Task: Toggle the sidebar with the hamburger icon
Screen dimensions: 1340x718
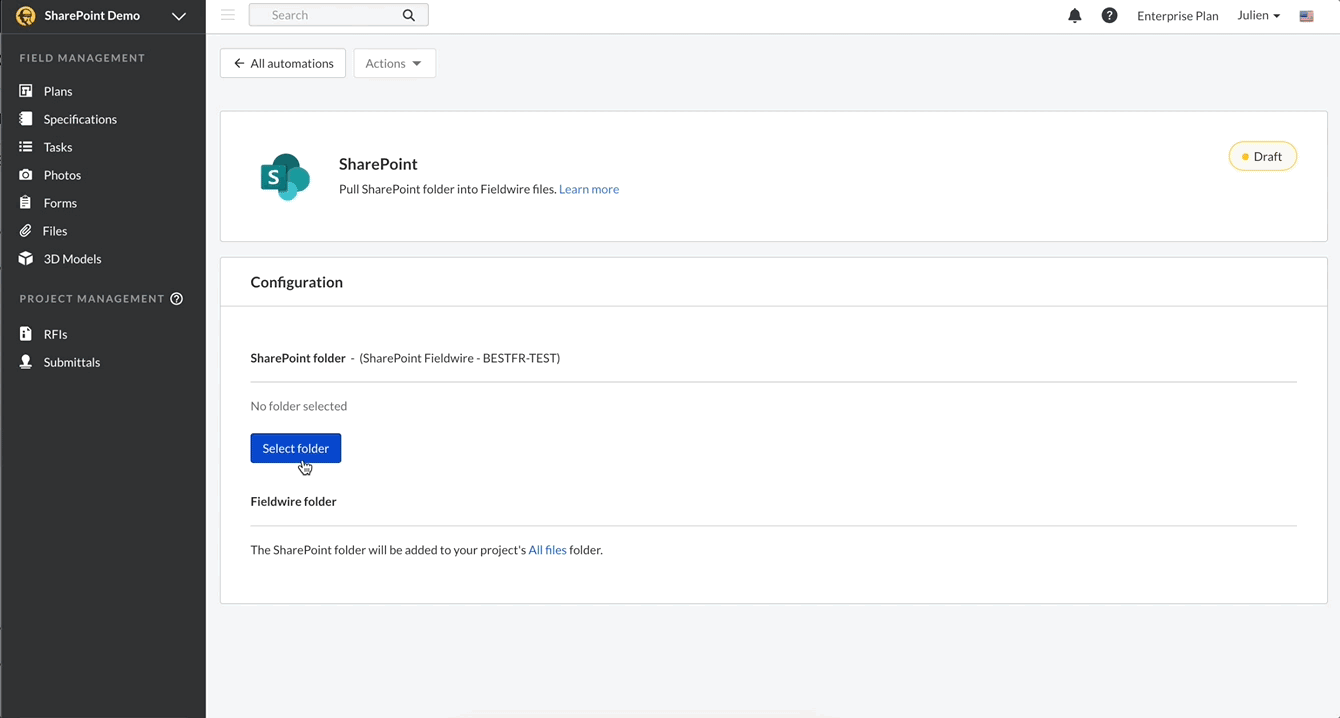Action: 228,15
